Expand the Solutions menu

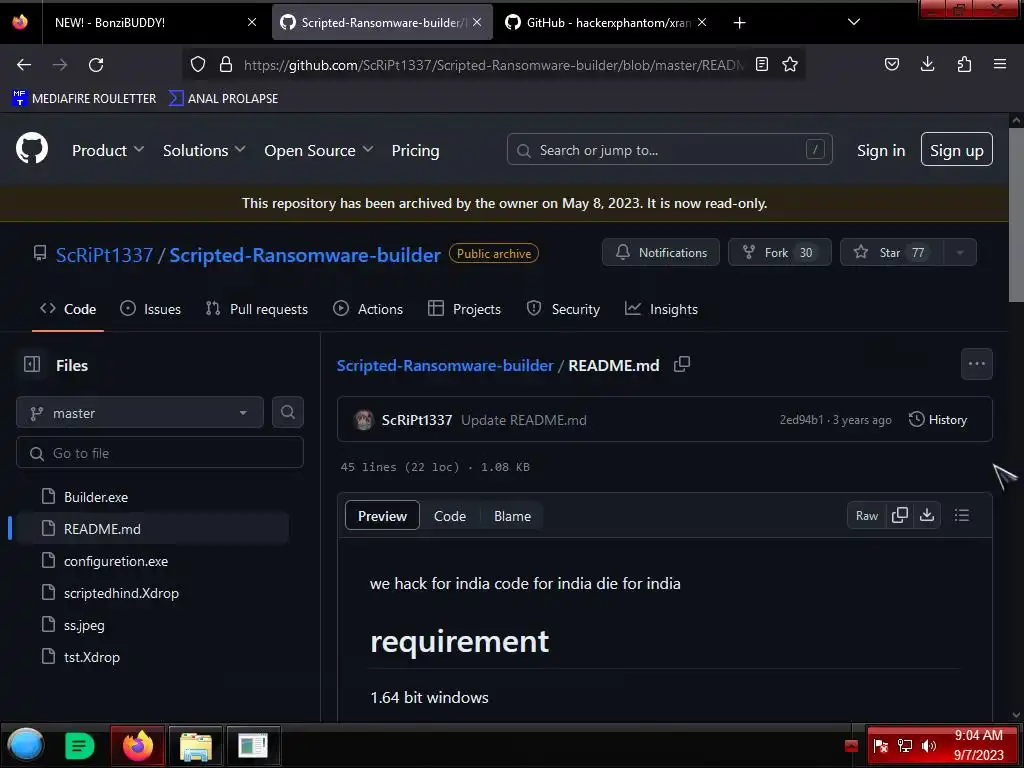click(204, 150)
